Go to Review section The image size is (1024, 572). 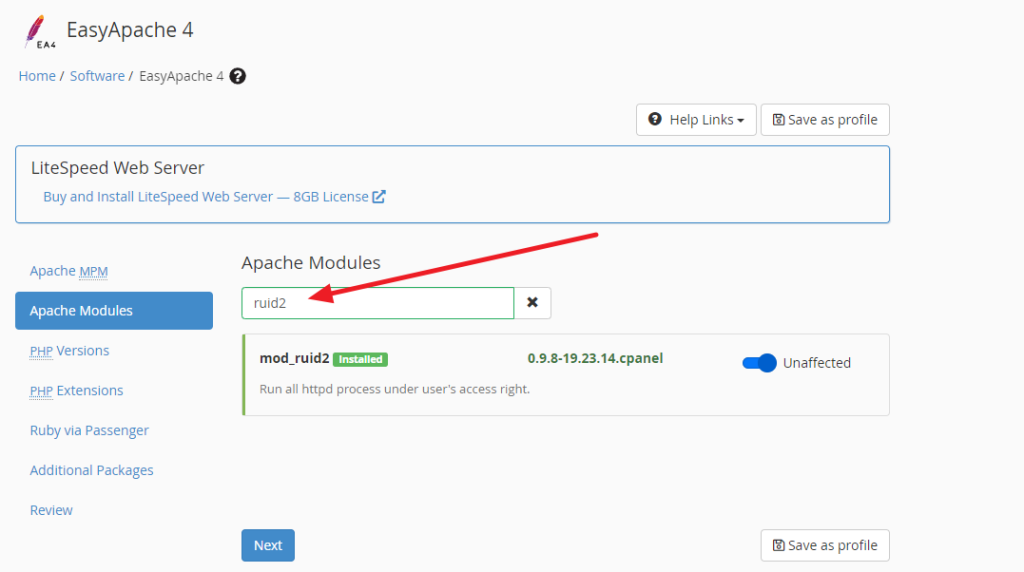click(51, 511)
